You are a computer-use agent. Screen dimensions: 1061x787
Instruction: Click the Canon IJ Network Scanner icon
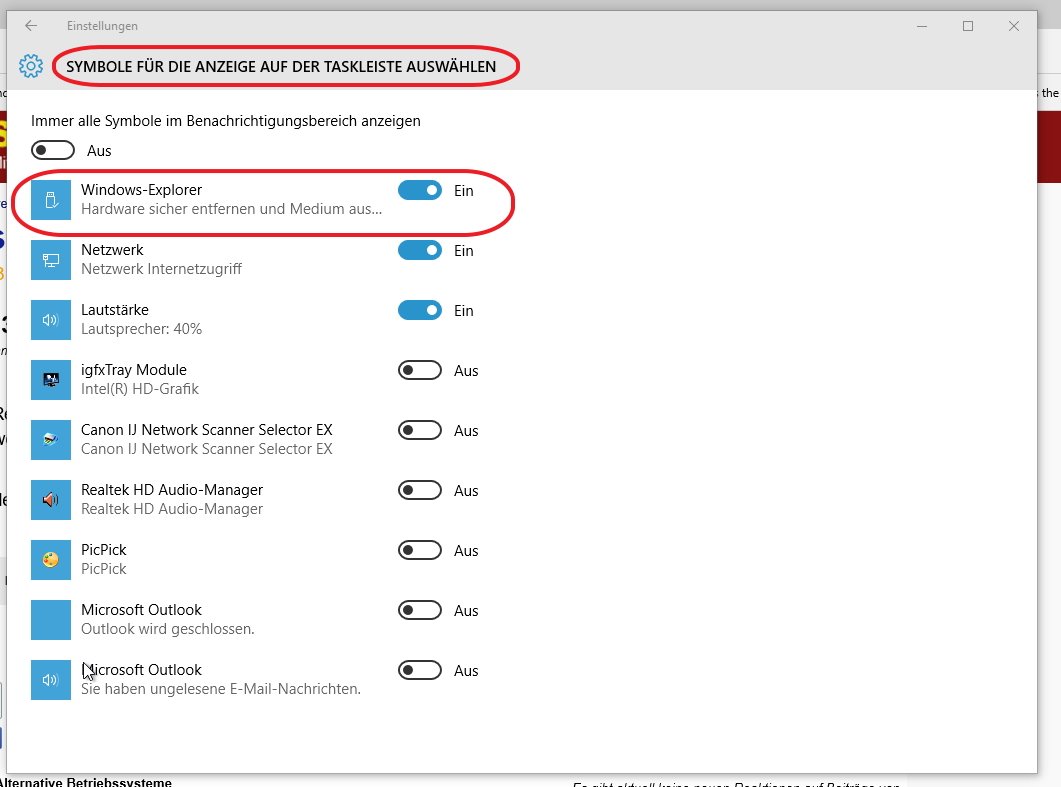coord(51,440)
